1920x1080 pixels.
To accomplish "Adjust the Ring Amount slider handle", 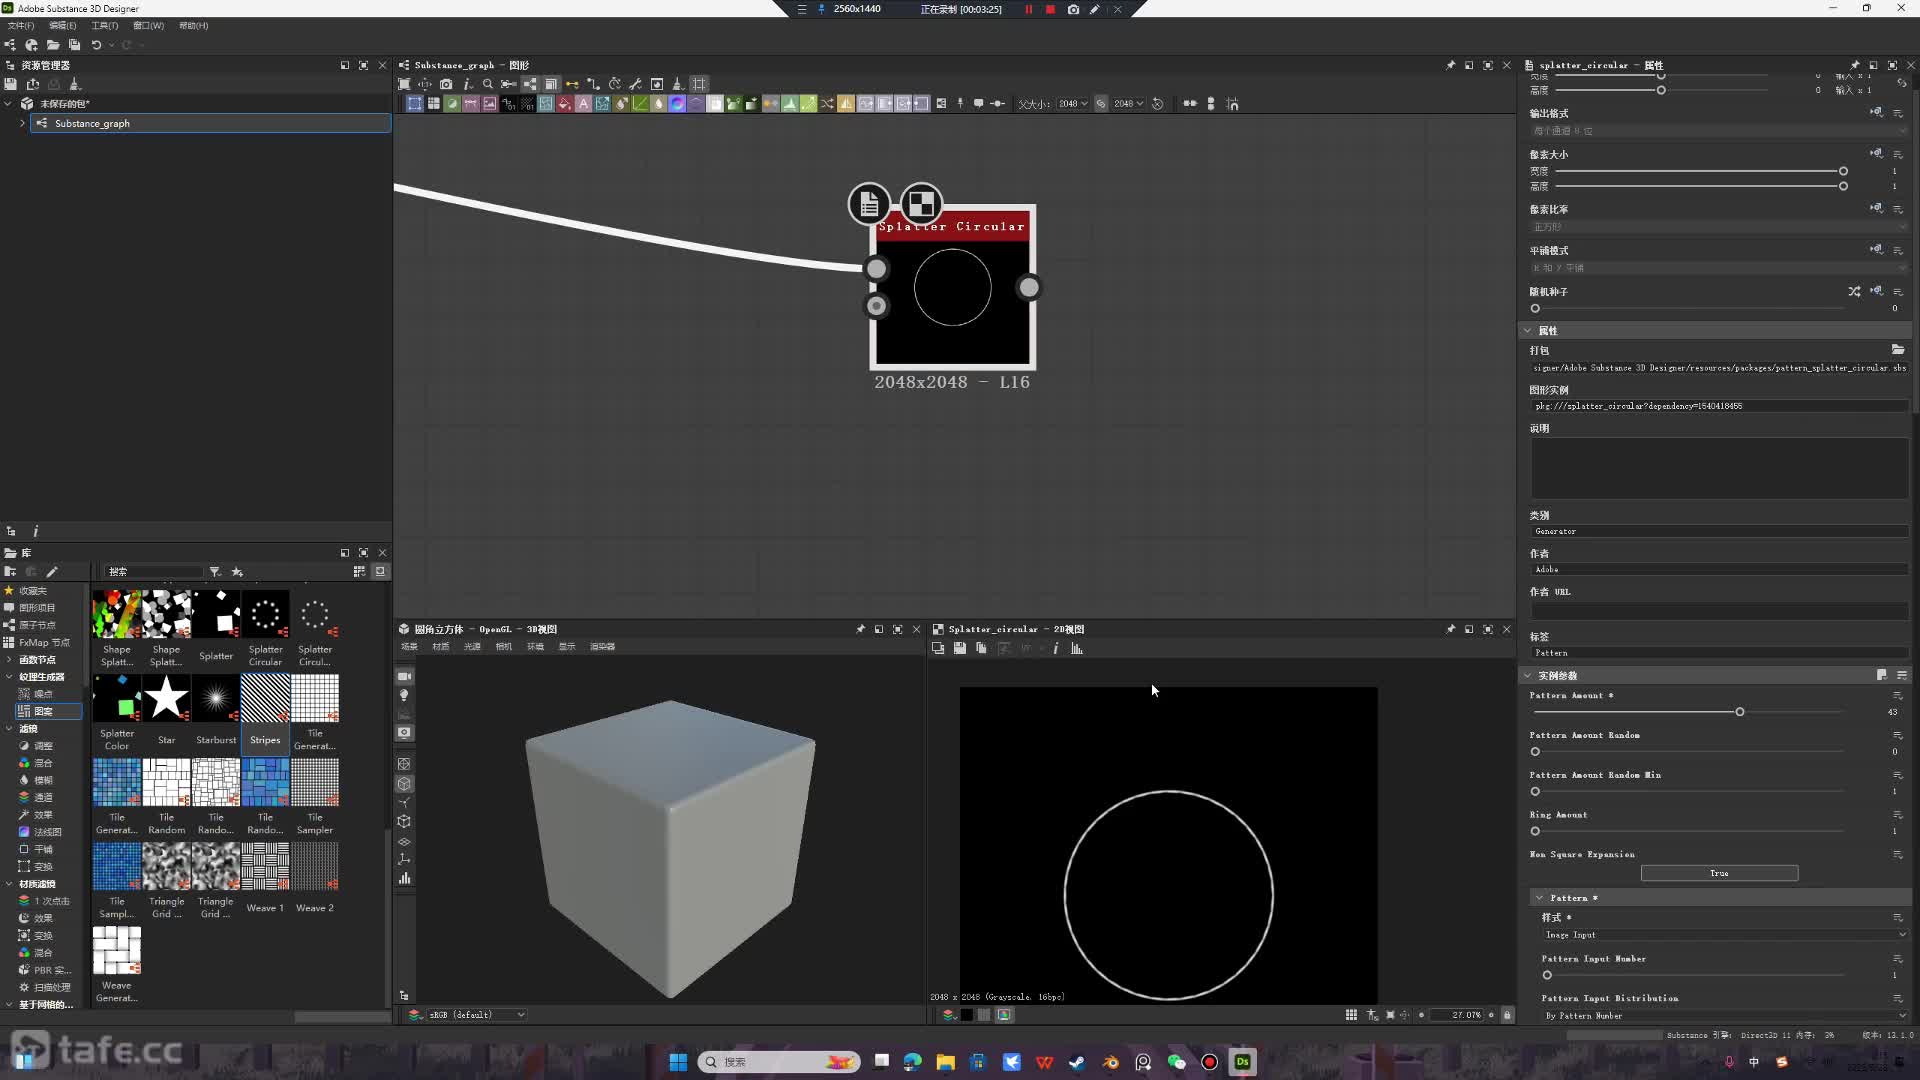I will [1535, 832].
